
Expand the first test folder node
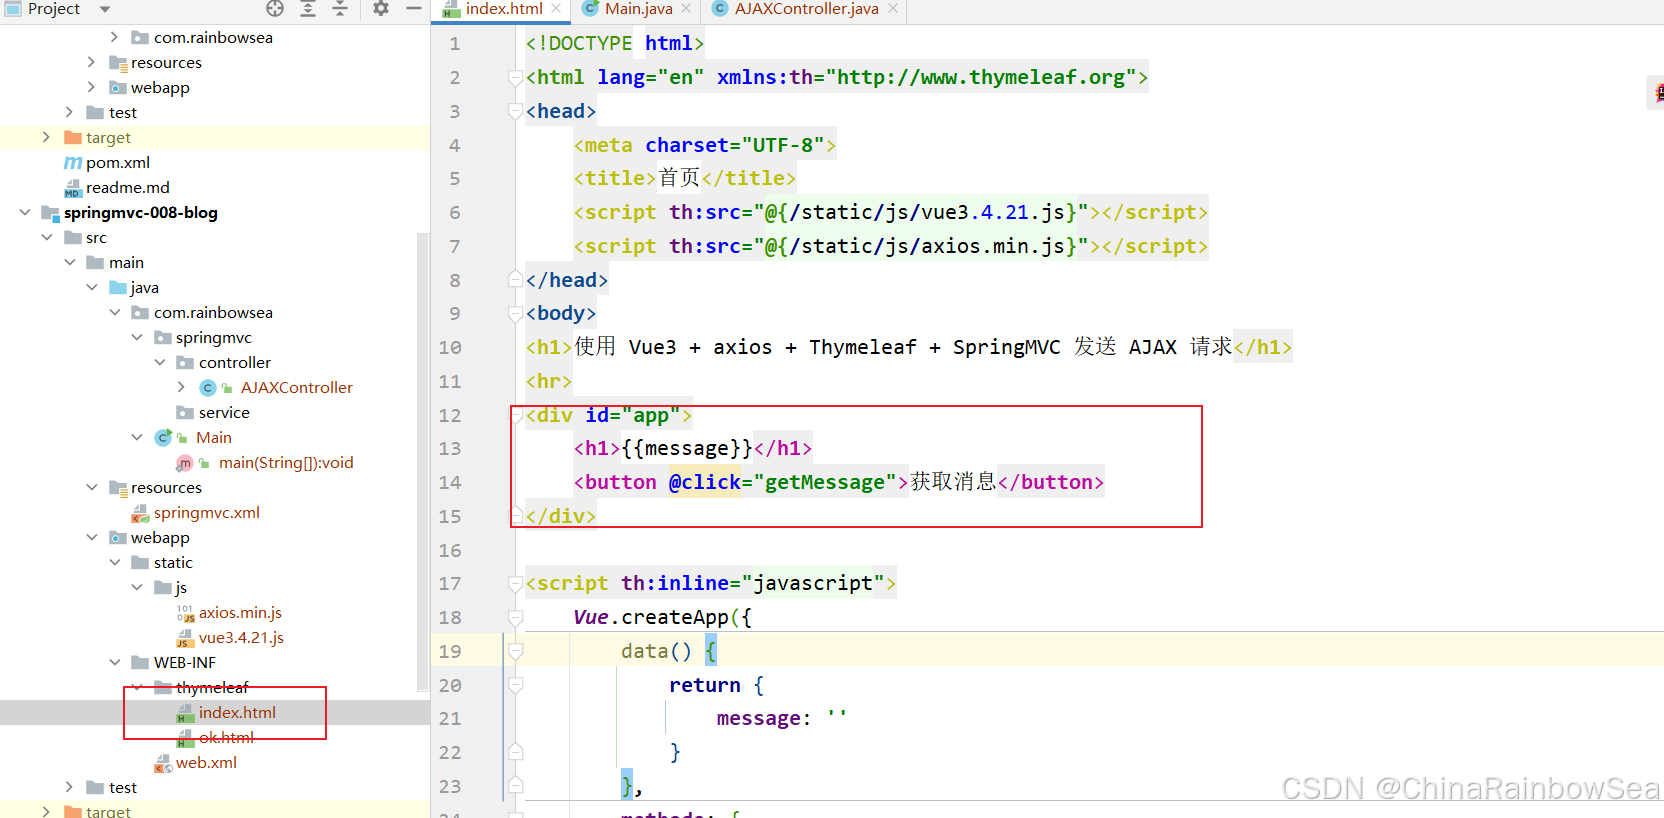[x=69, y=112]
